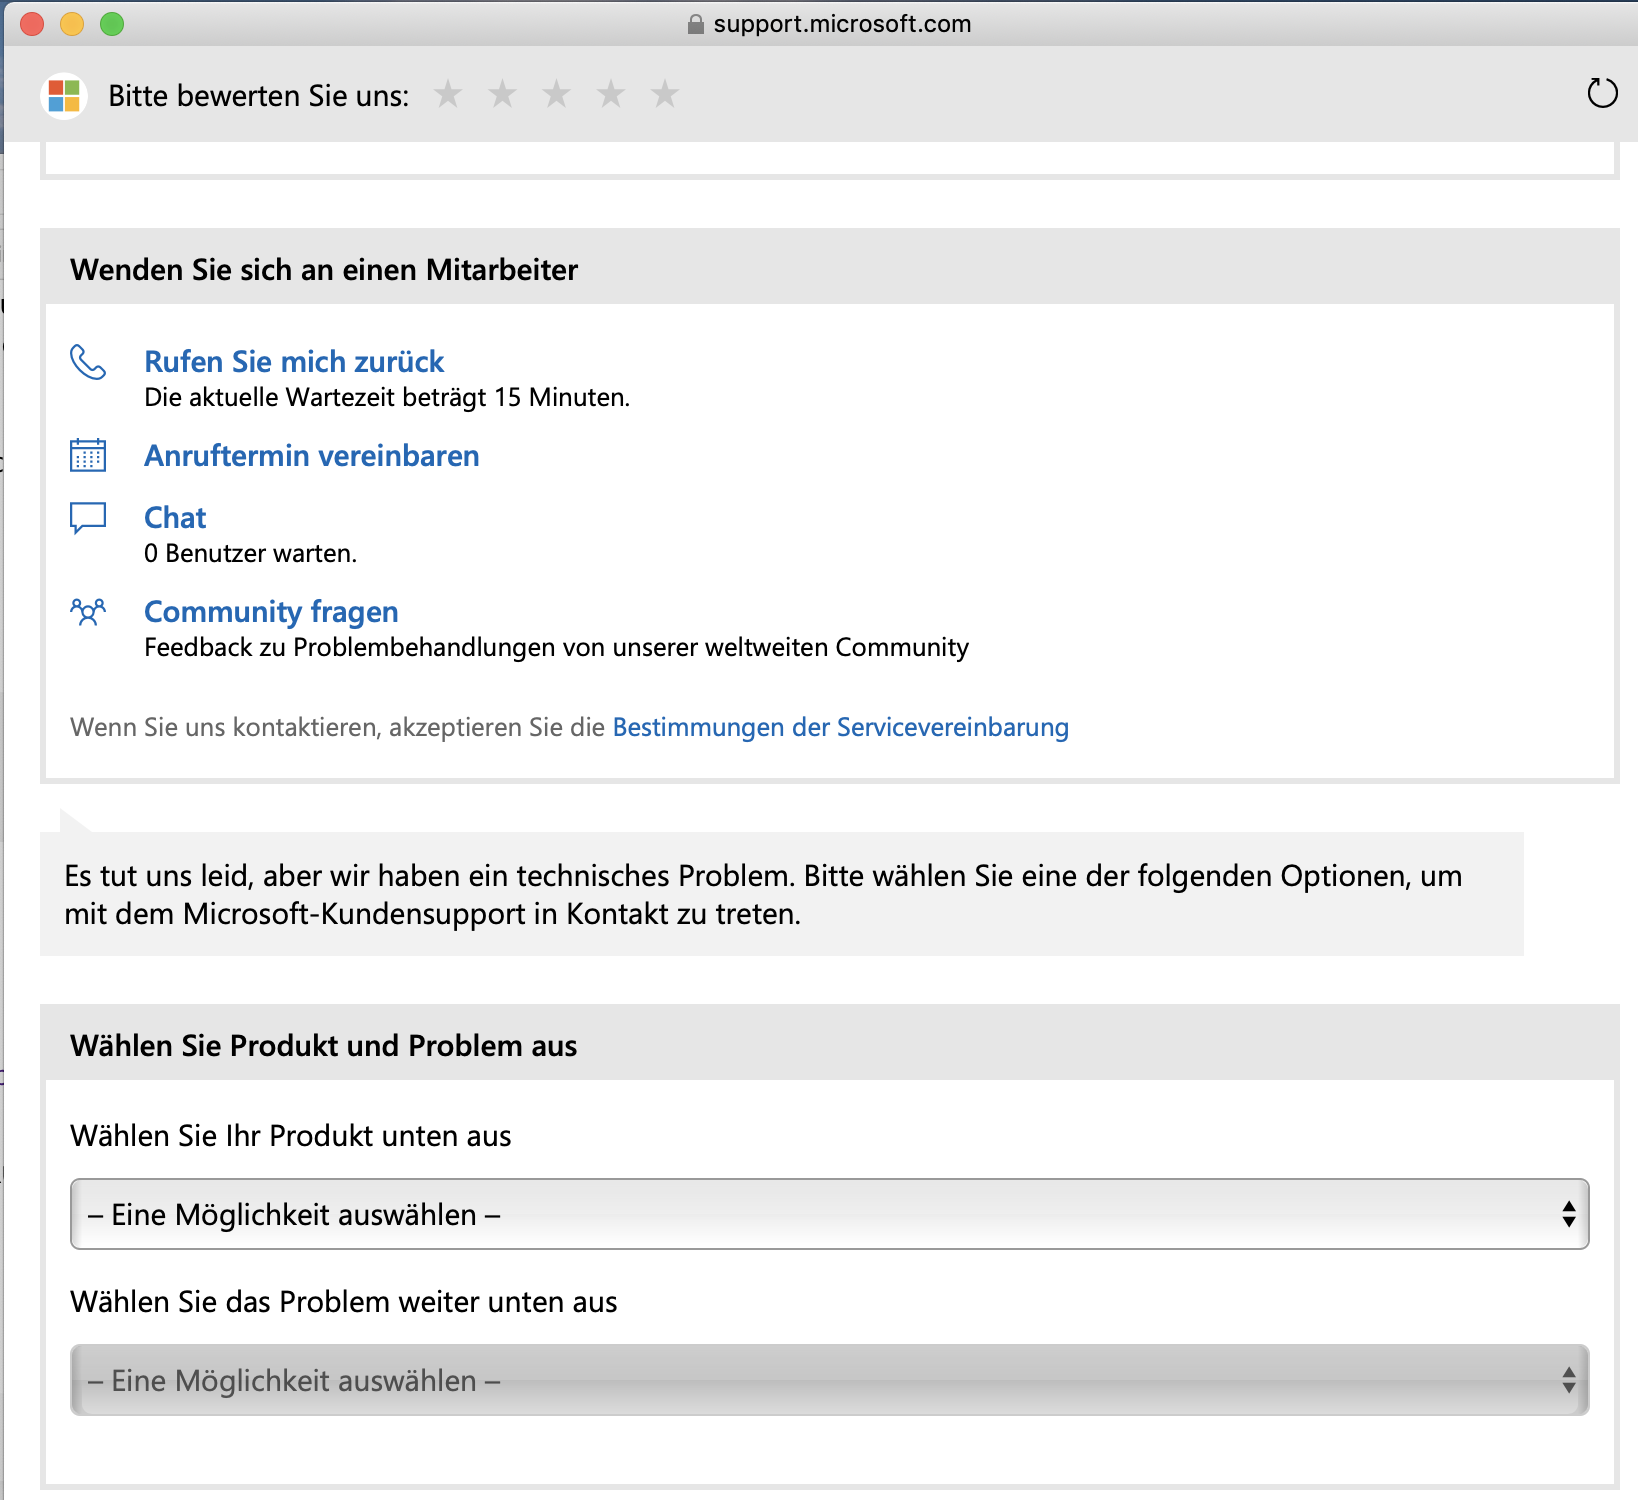
Task: Rate with the fourth star
Action: click(x=610, y=94)
